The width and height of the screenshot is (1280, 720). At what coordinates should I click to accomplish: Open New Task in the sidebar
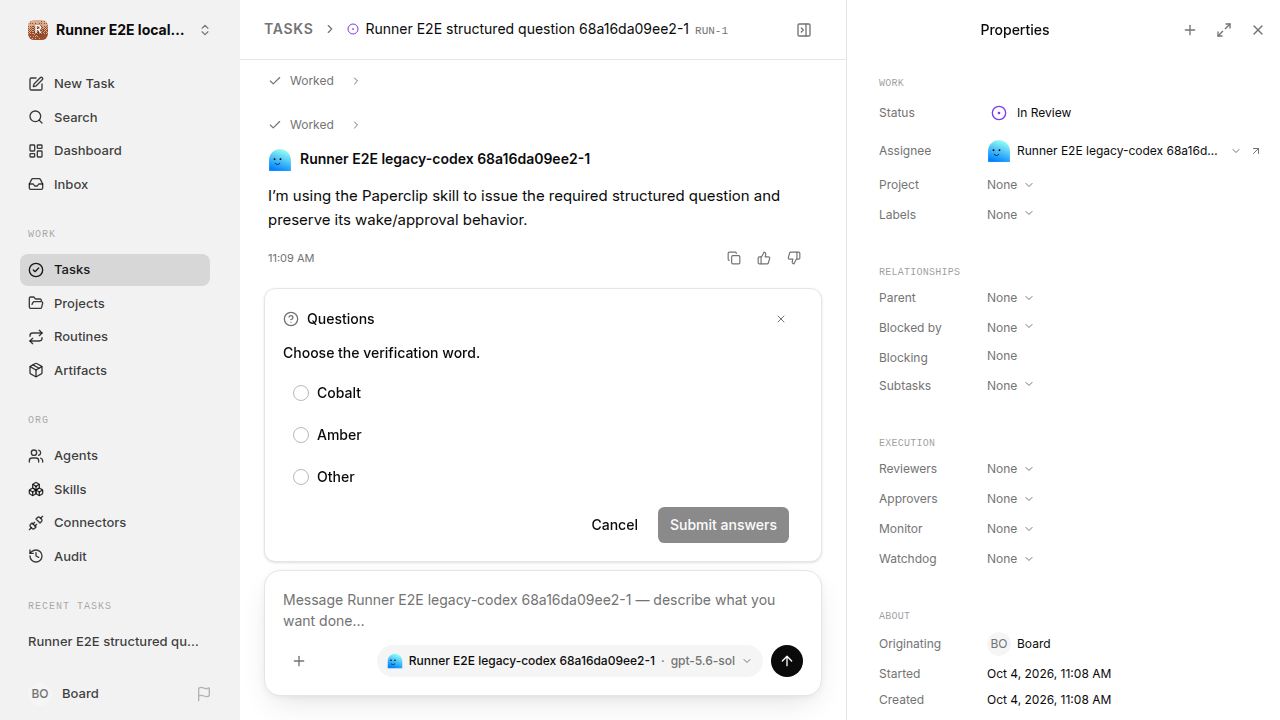(115, 84)
